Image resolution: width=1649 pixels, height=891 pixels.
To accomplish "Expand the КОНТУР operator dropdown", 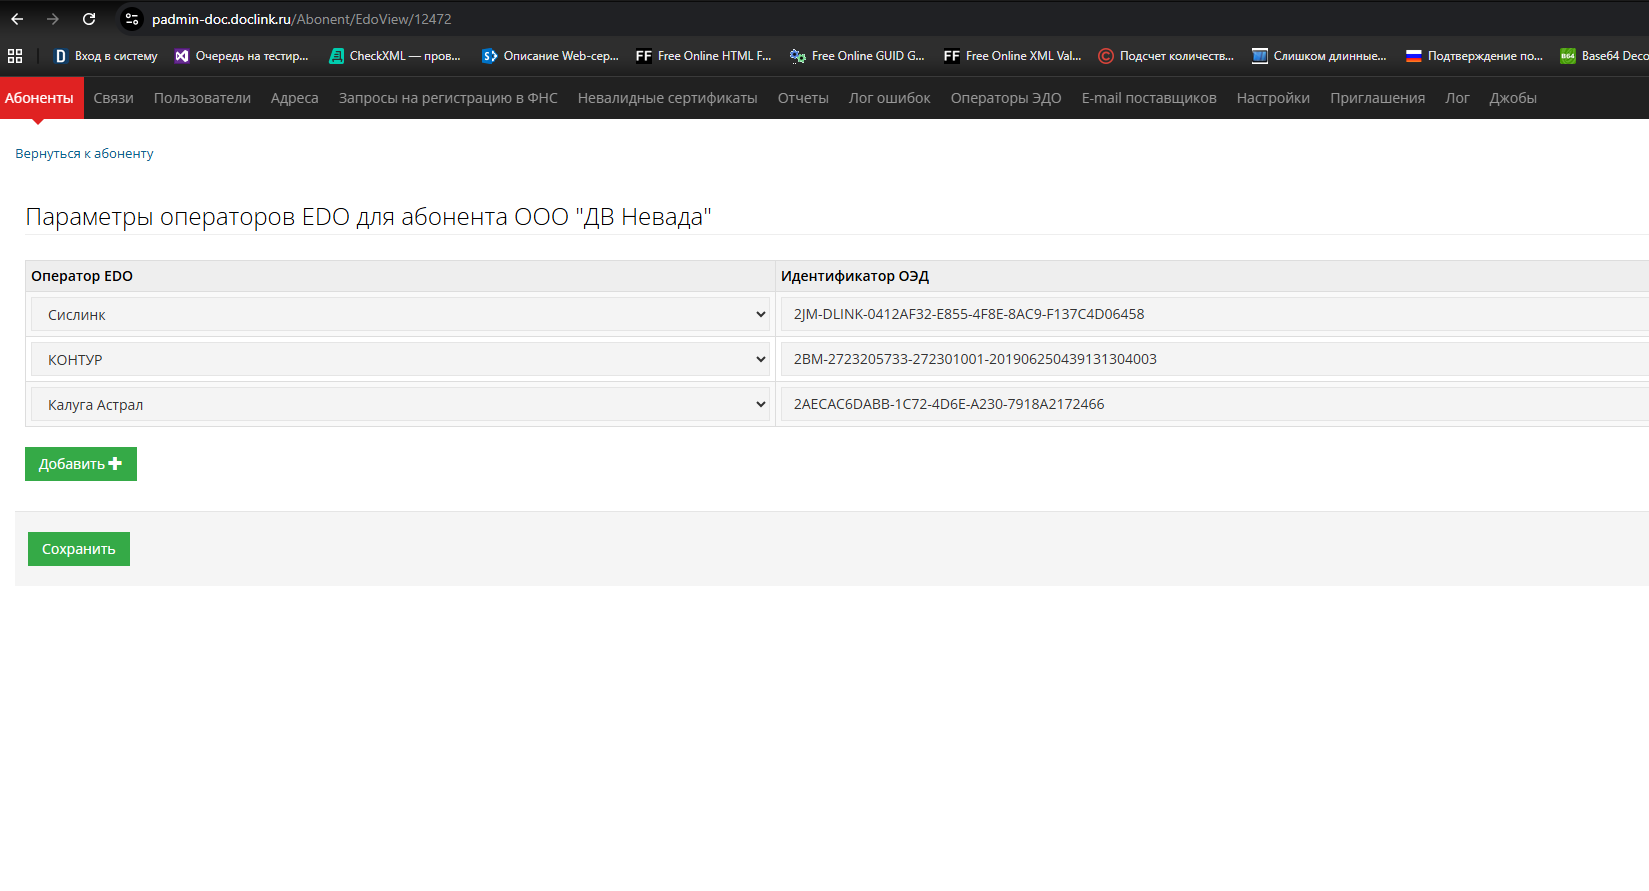I will click(400, 359).
